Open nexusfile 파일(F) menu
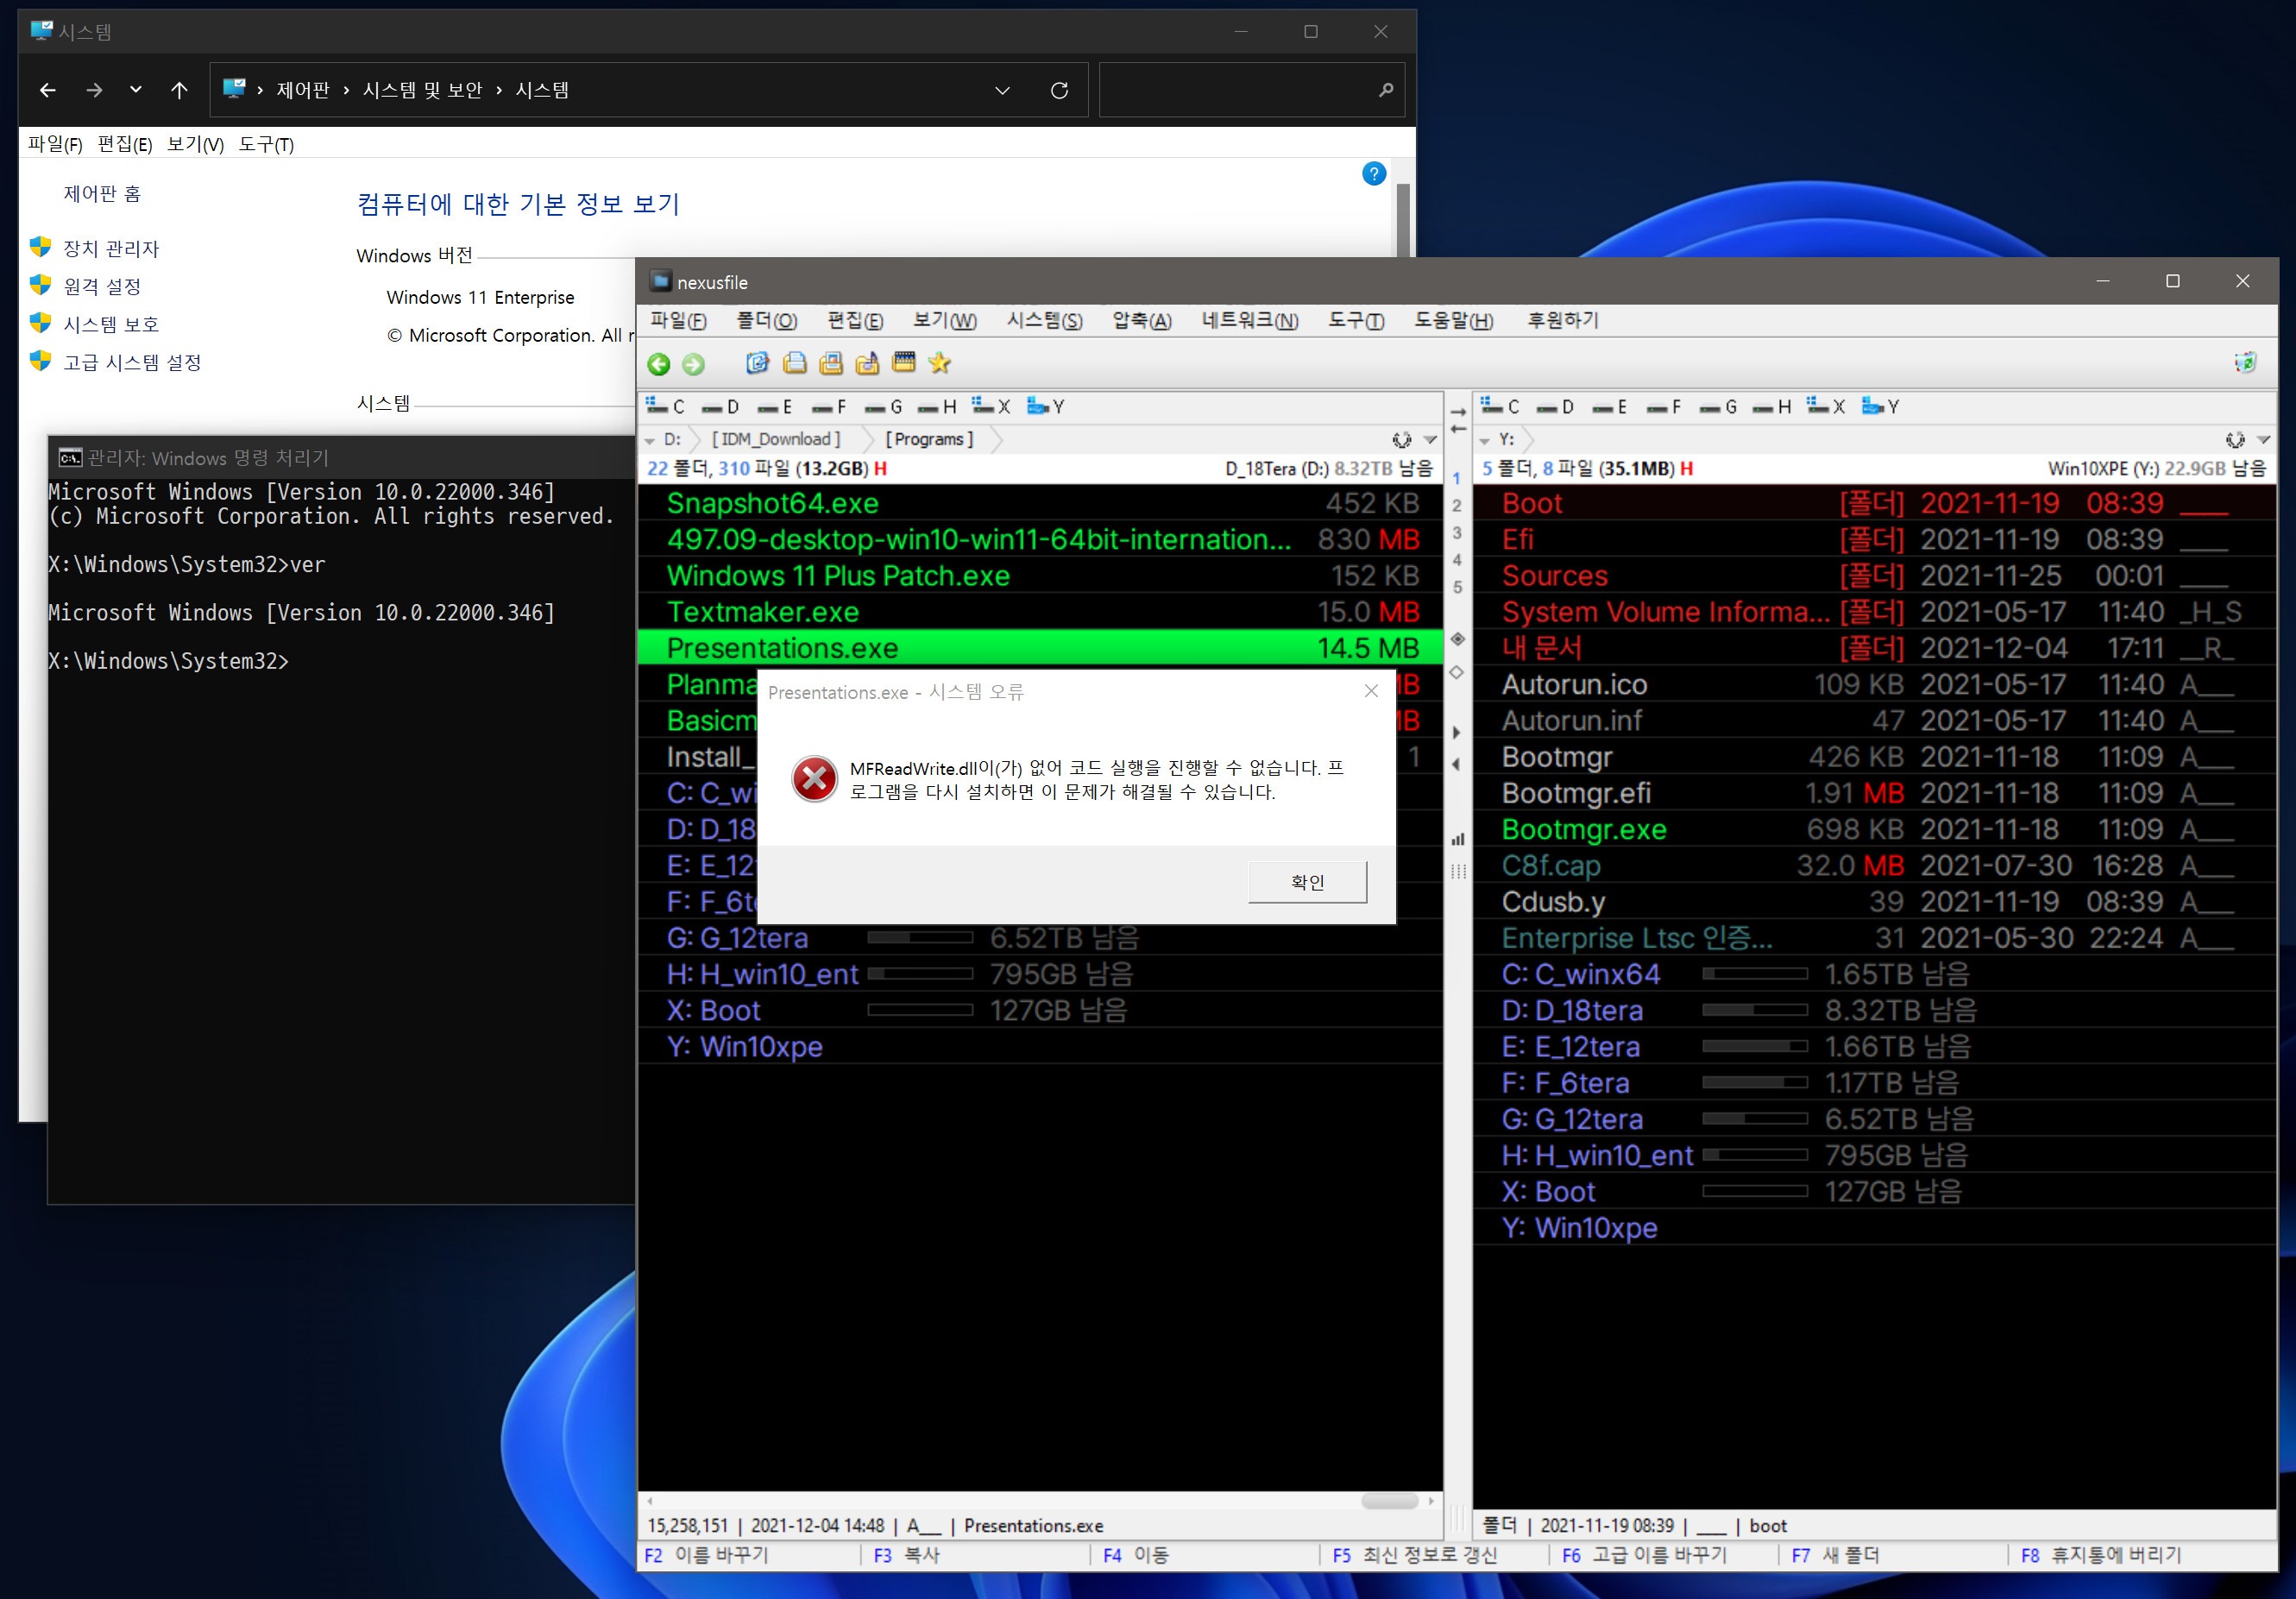 [678, 321]
